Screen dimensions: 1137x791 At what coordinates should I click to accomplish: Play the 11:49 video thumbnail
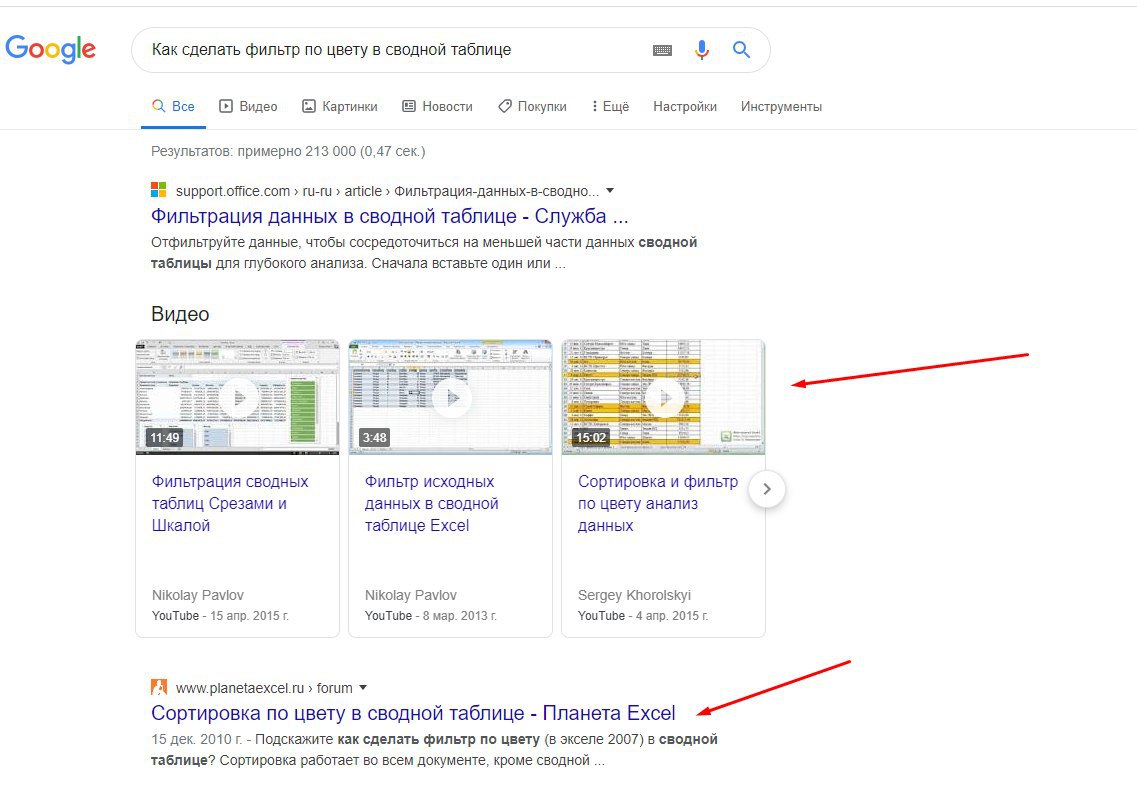(x=237, y=397)
